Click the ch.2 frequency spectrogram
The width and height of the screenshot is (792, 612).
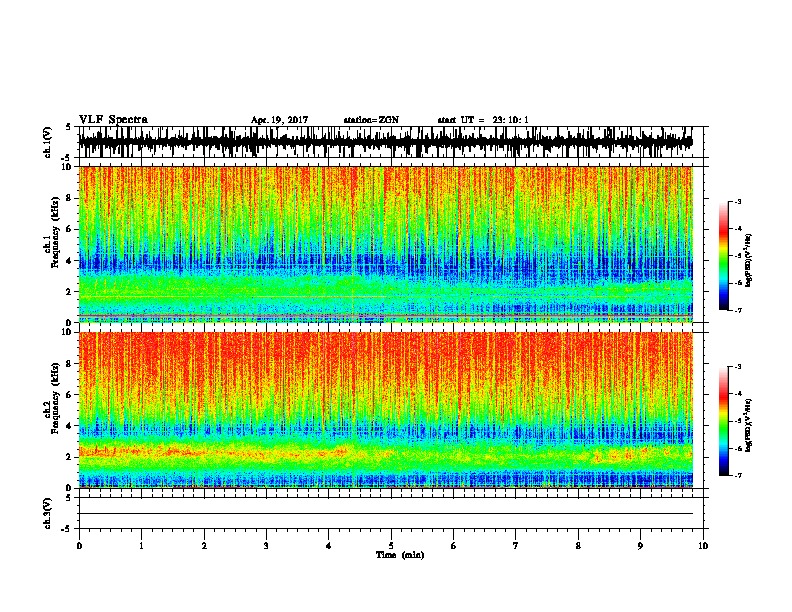(x=386, y=410)
